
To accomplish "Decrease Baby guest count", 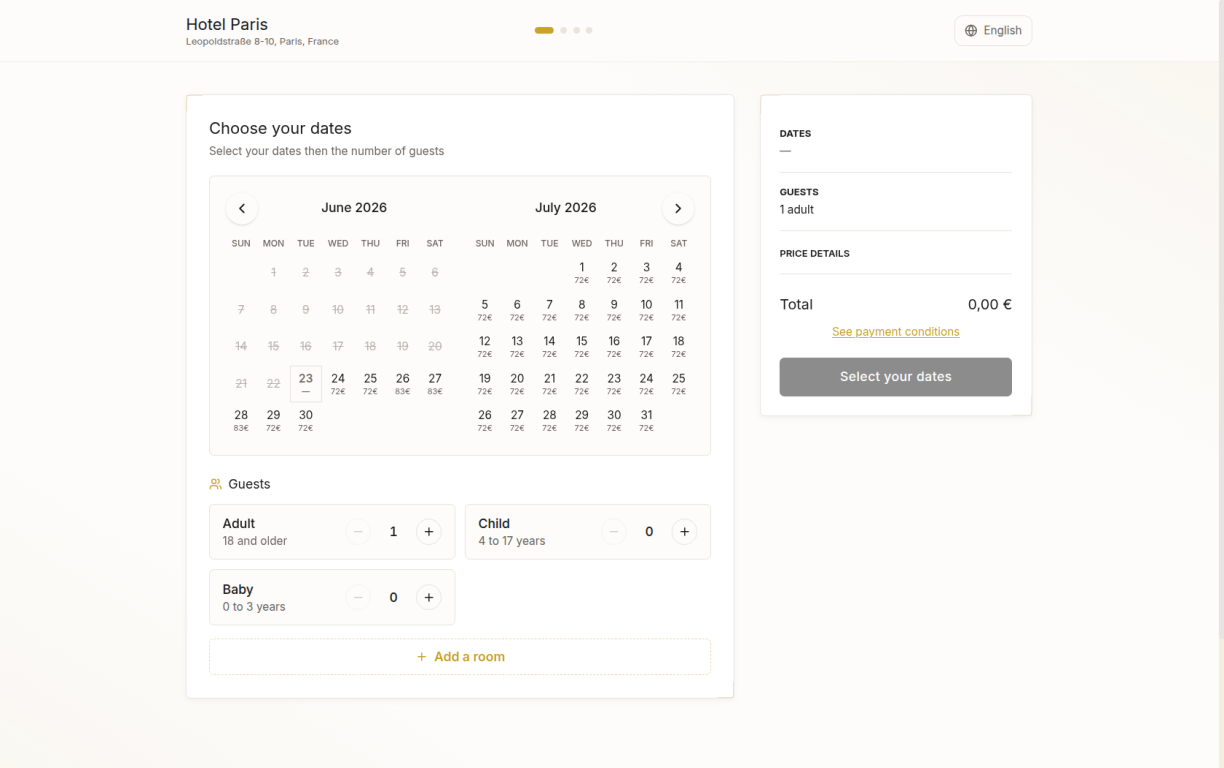I will (358, 598).
